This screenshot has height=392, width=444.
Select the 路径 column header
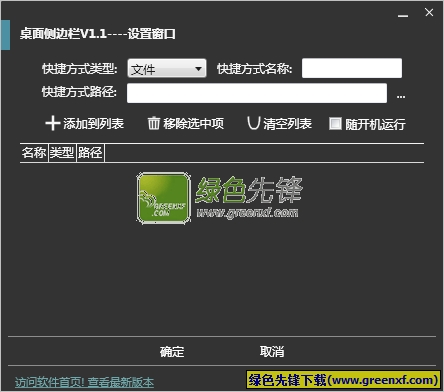(x=90, y=153)
